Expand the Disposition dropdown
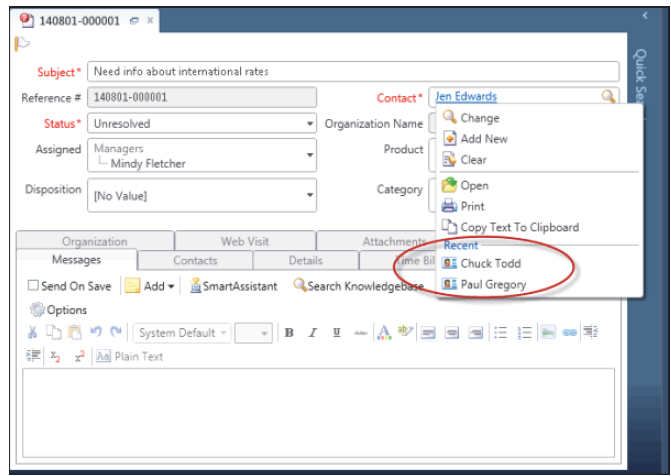Viewport: 671px width, 476px height. (309, 195)
